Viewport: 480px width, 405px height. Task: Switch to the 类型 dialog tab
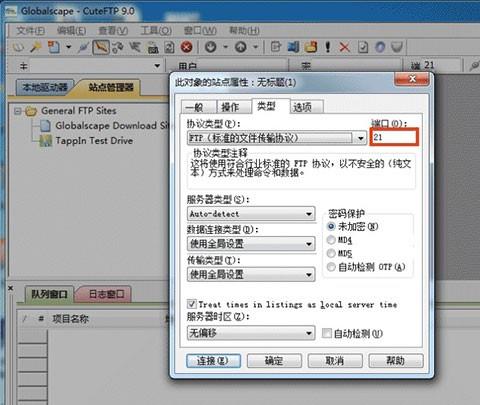click(271, 106)
